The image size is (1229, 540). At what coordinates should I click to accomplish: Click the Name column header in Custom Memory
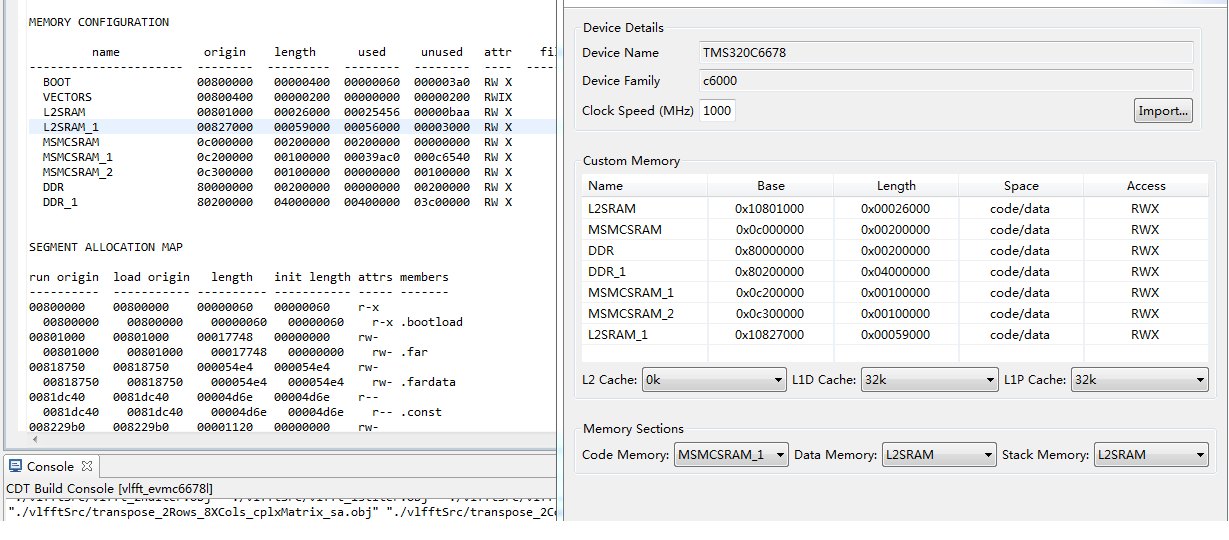pyautogui.click(x=606, y=186)
